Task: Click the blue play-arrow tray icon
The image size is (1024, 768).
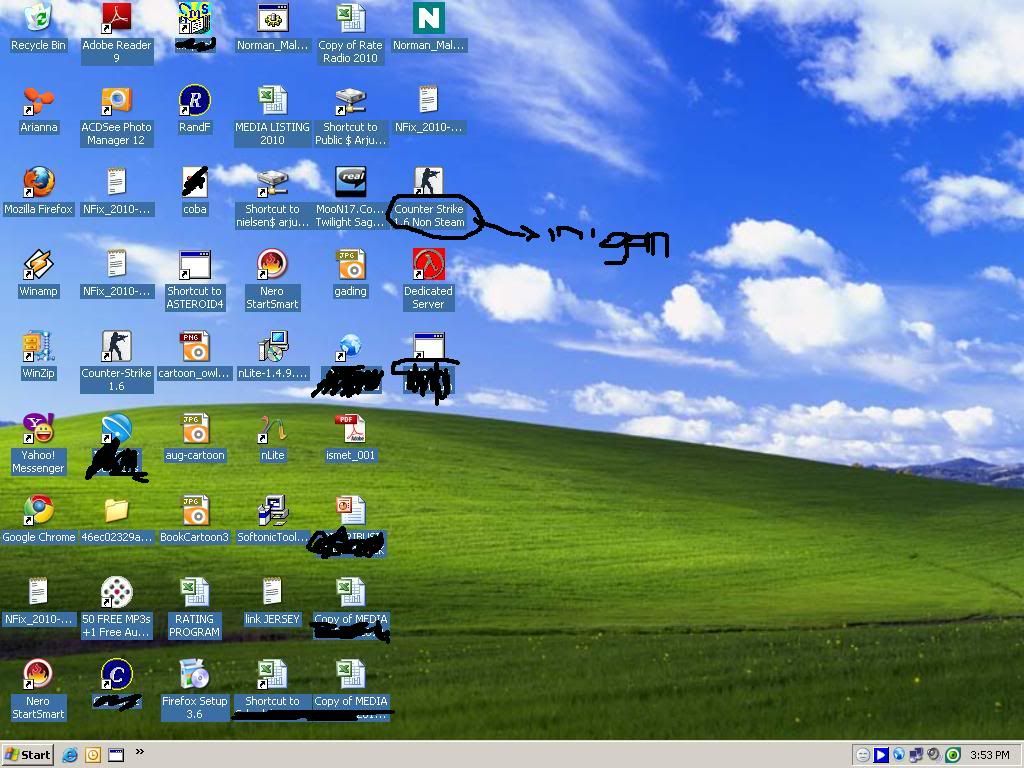Action: pyautogui.click(x=880, y=755)
